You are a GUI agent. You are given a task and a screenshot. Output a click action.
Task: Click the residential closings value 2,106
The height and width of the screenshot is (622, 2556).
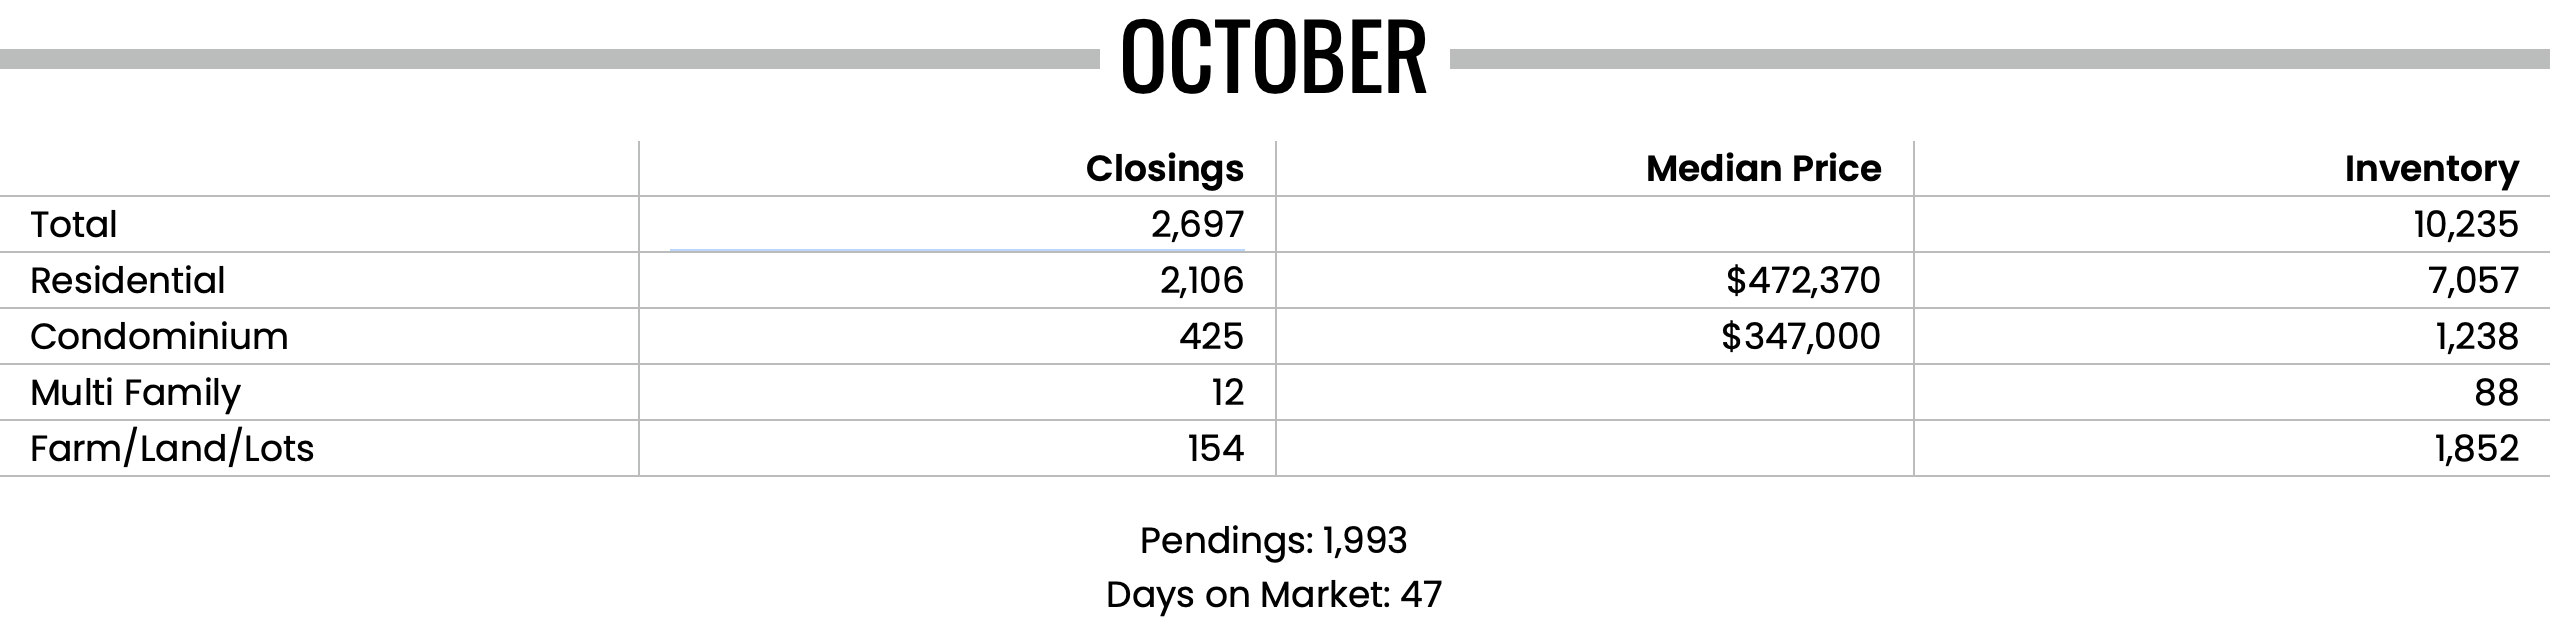tap(1202, 281)
